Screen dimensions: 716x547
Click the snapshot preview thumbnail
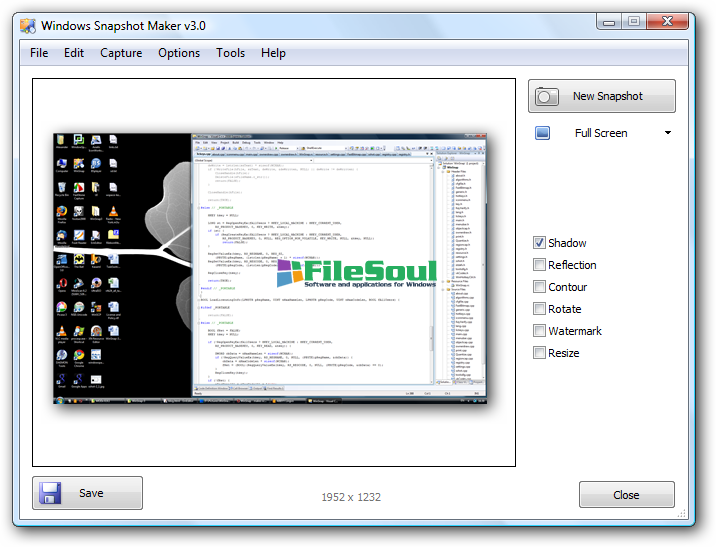pos(270,268)
